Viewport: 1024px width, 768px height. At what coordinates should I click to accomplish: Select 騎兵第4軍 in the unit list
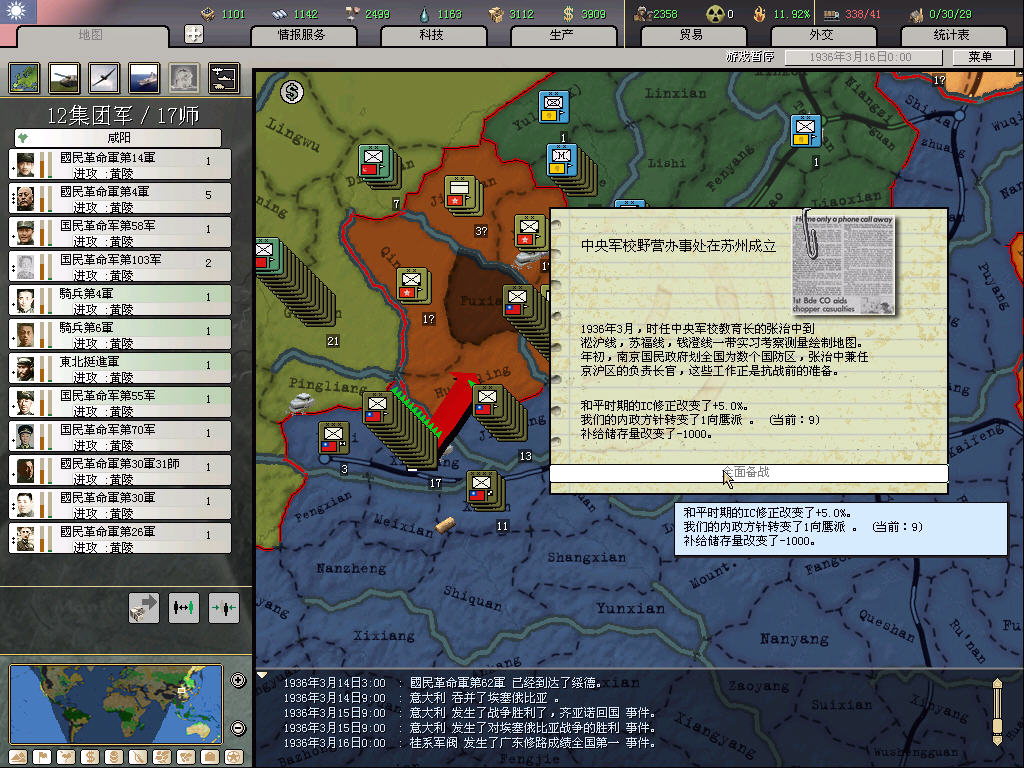(x=120, y=300)
